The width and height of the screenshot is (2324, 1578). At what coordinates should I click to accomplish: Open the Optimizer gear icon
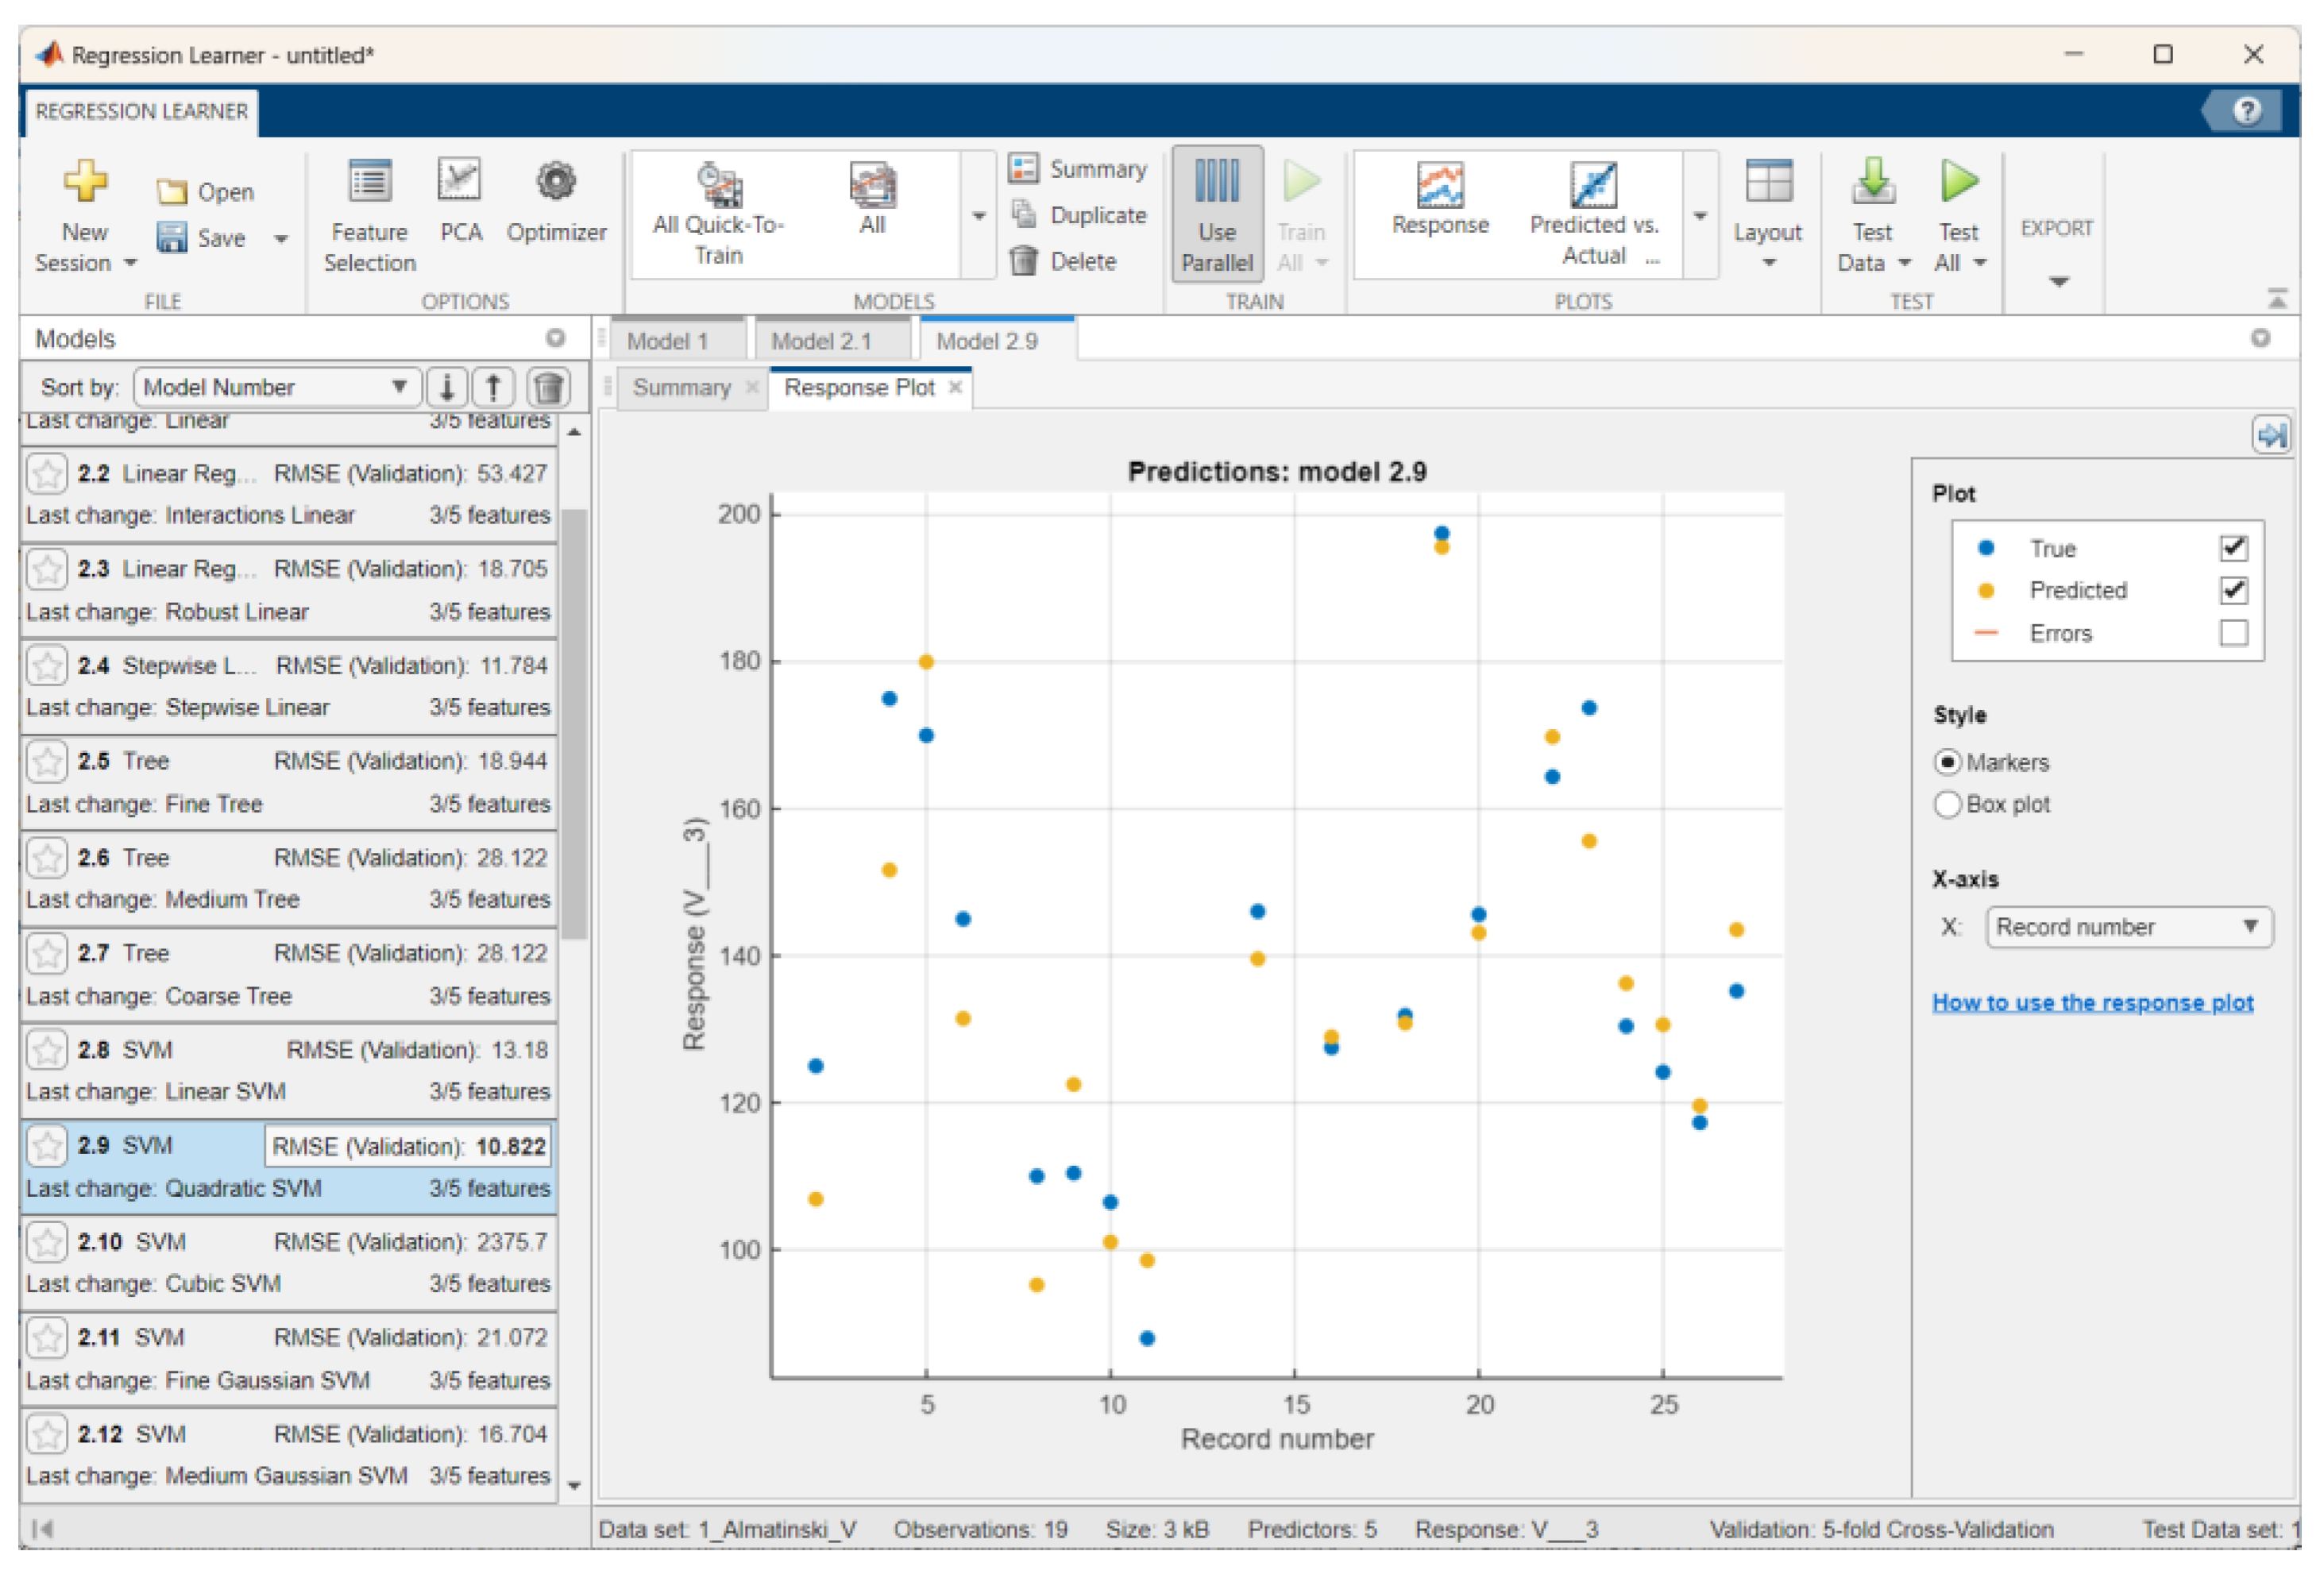pos(556,182)
